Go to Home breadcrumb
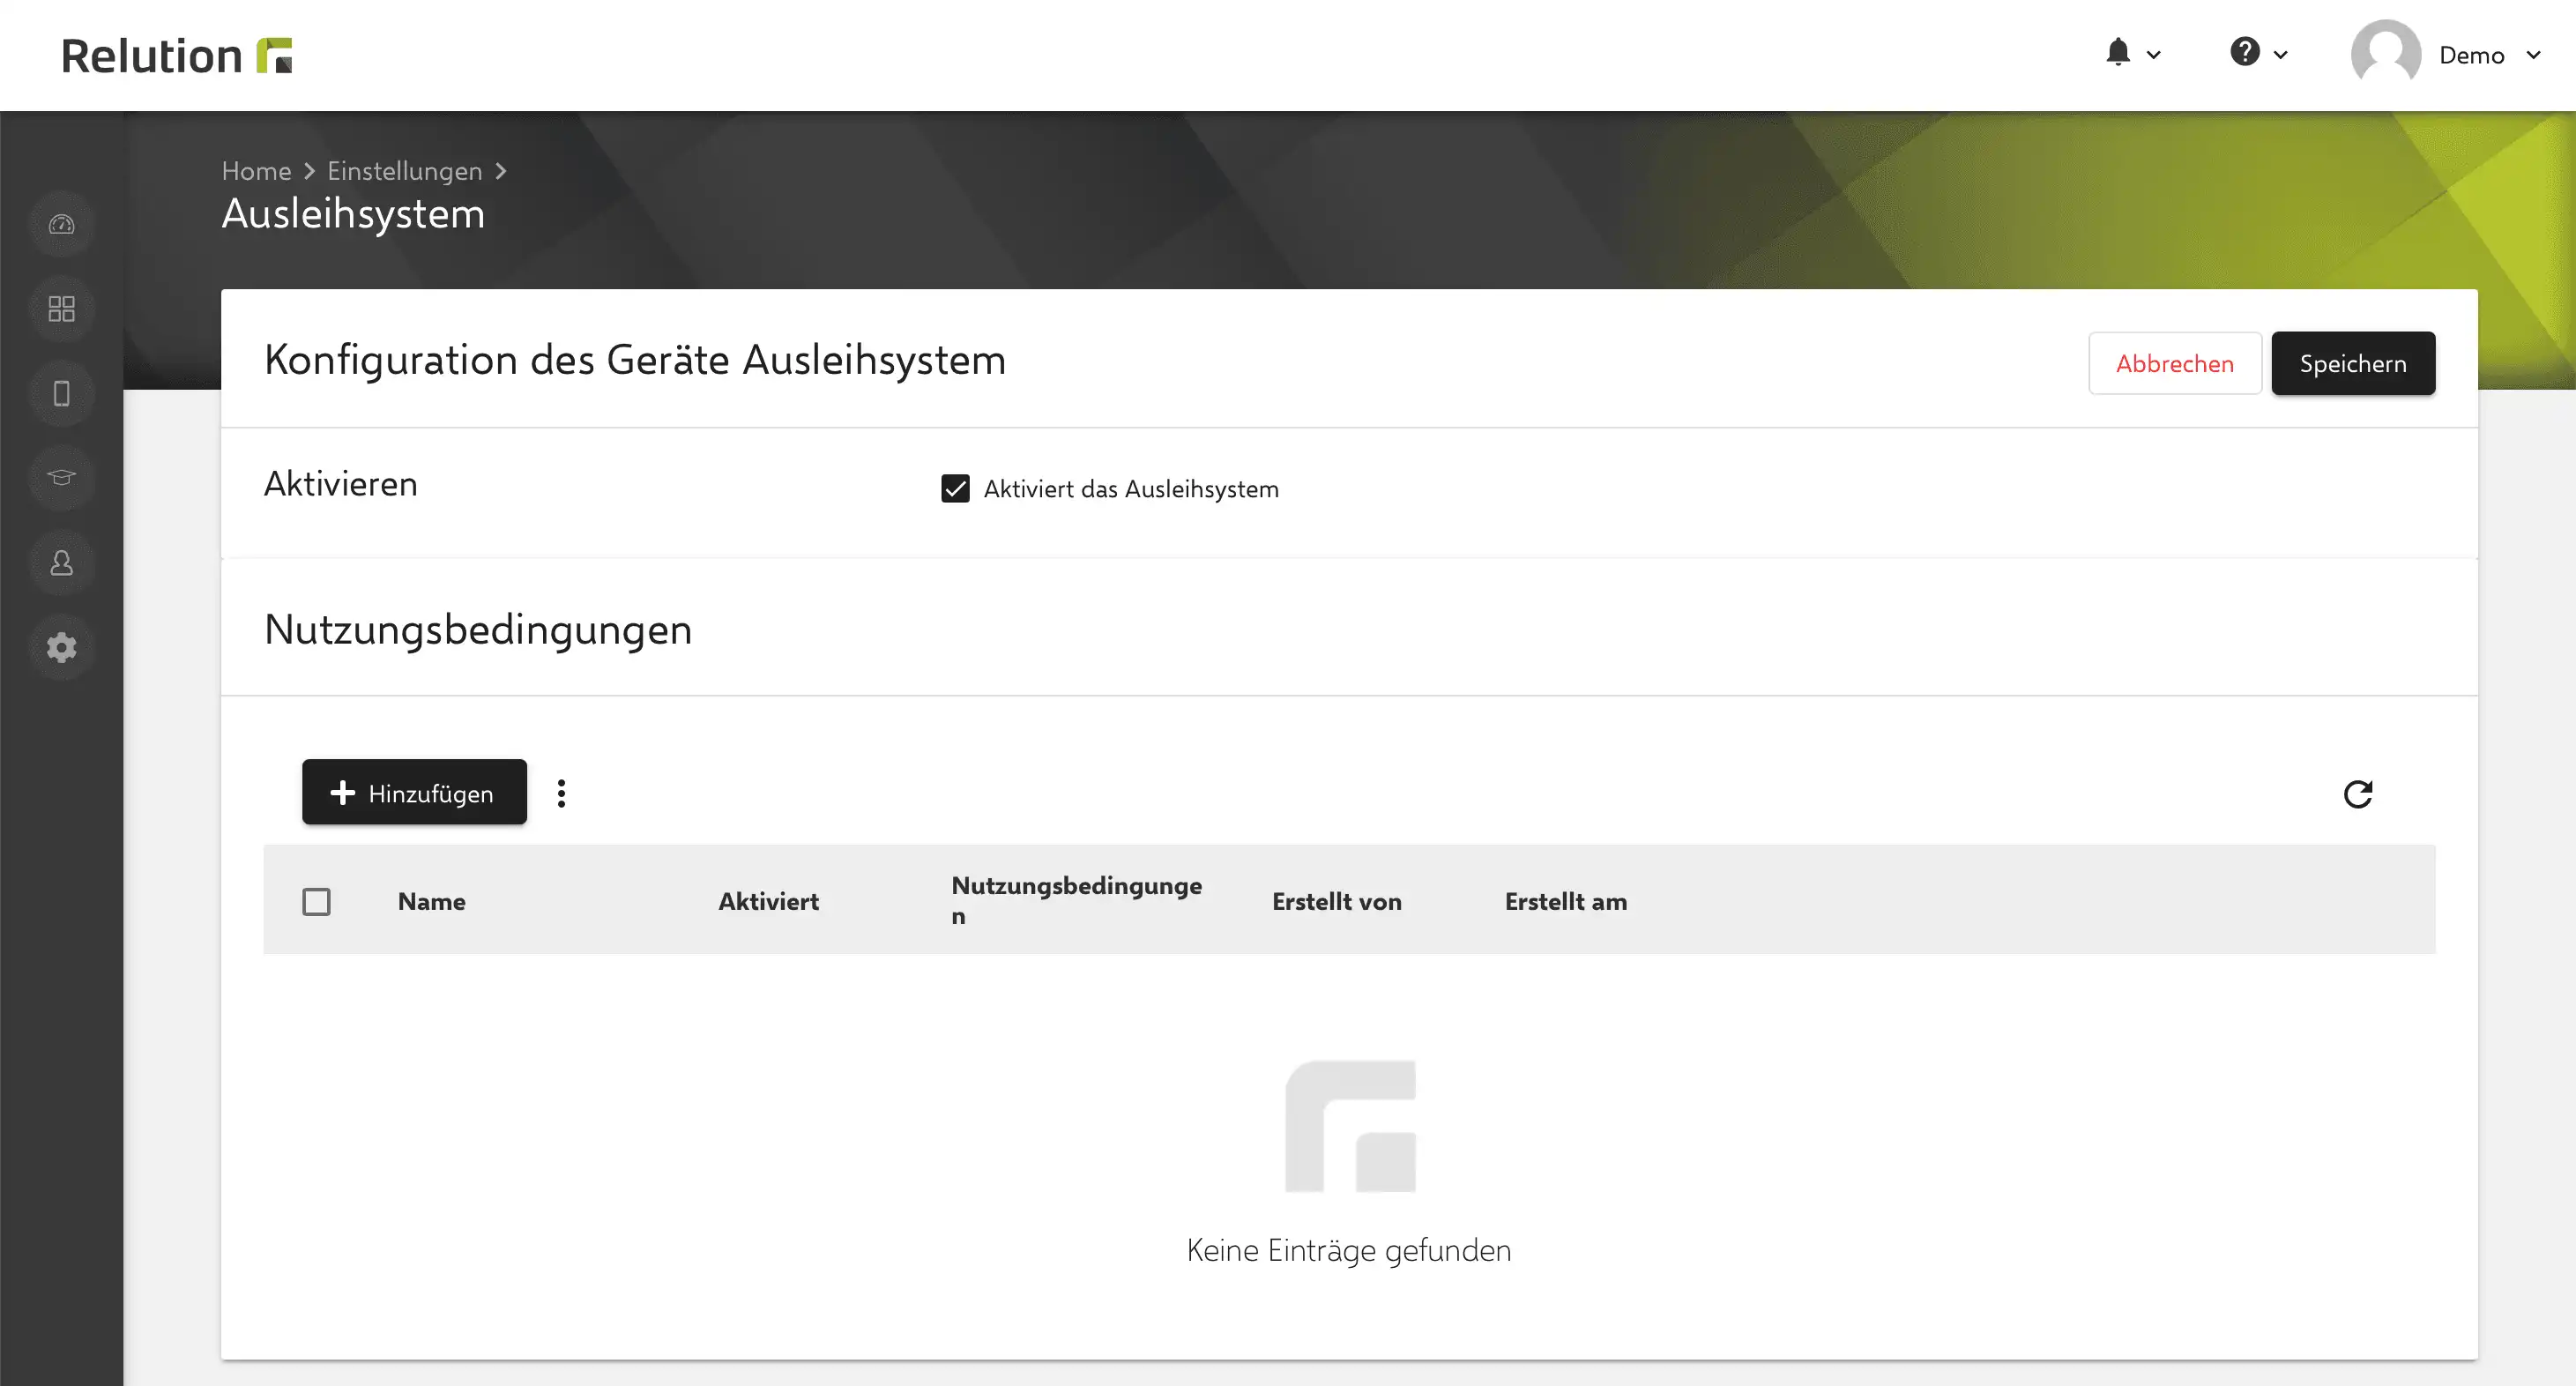Image resolution: width=2576 pixels, height=1386 pixels. pos(256,171)
